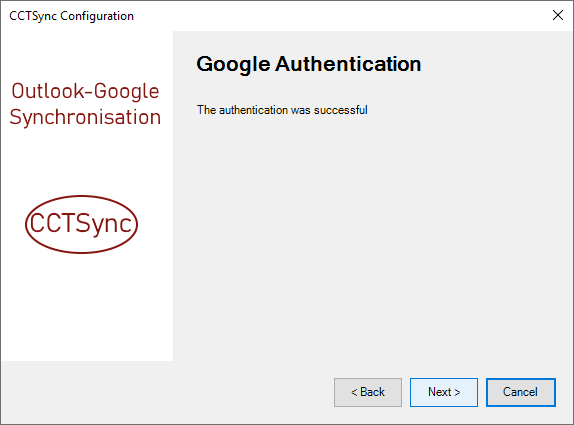Proceed with the Next > button

point(444,392)
